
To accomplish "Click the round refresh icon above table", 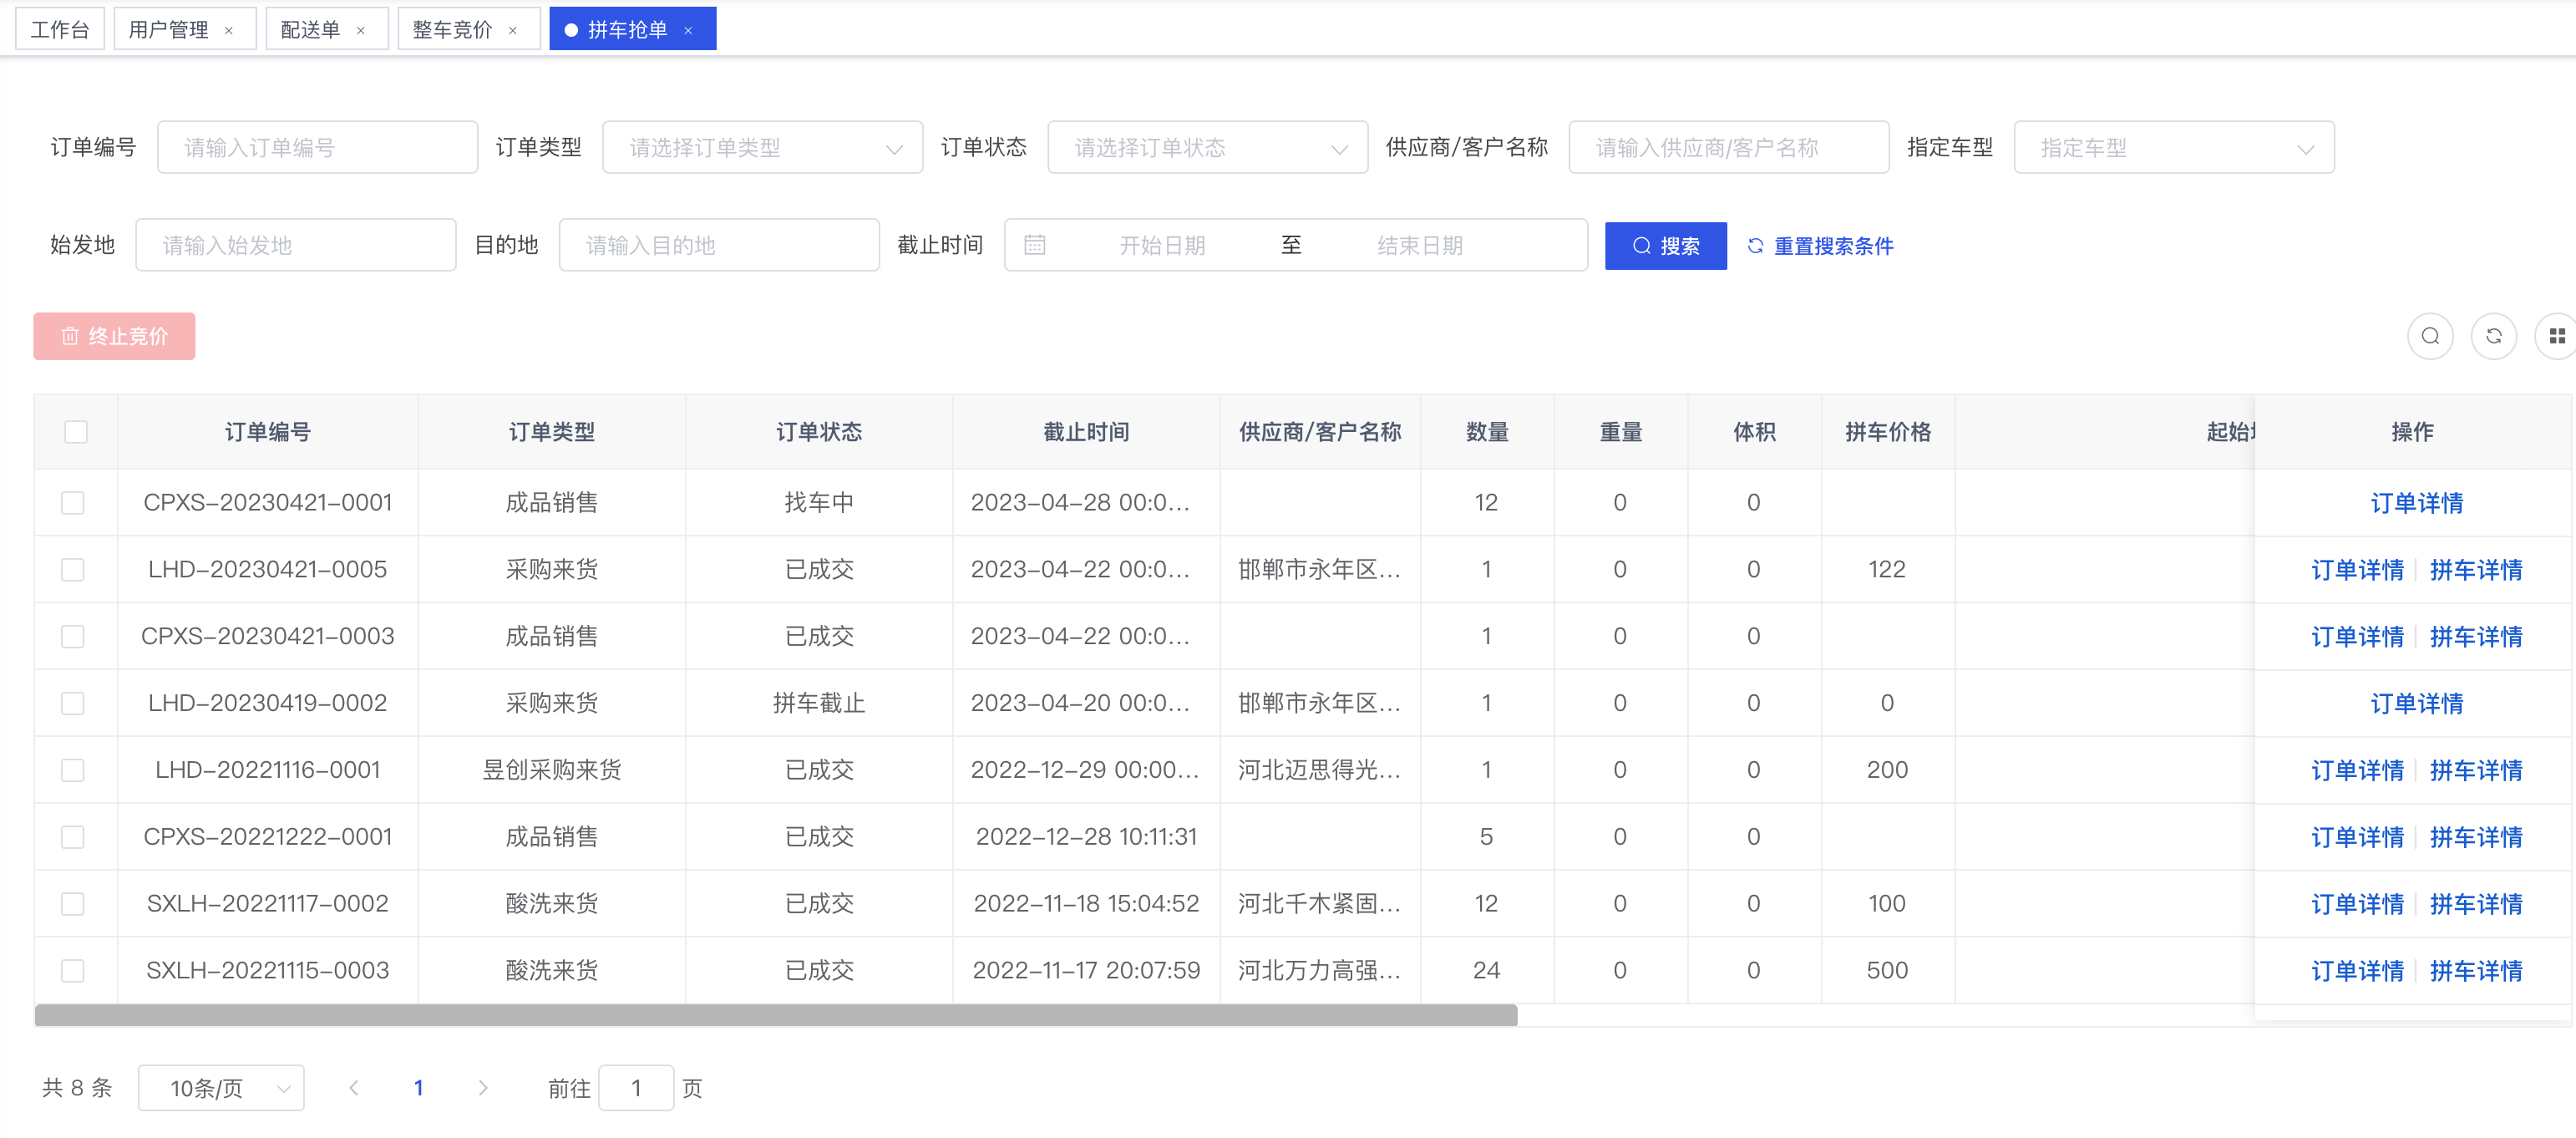I will 2494,336.
